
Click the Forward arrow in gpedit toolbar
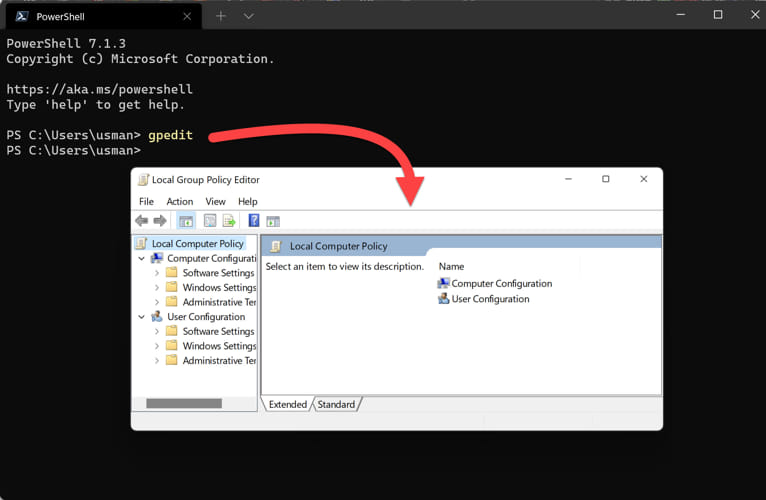159,221
